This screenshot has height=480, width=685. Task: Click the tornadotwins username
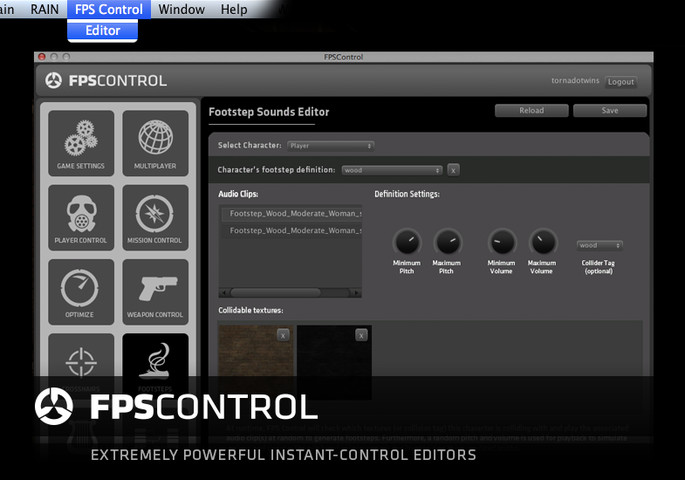click(x=575, y=80)
